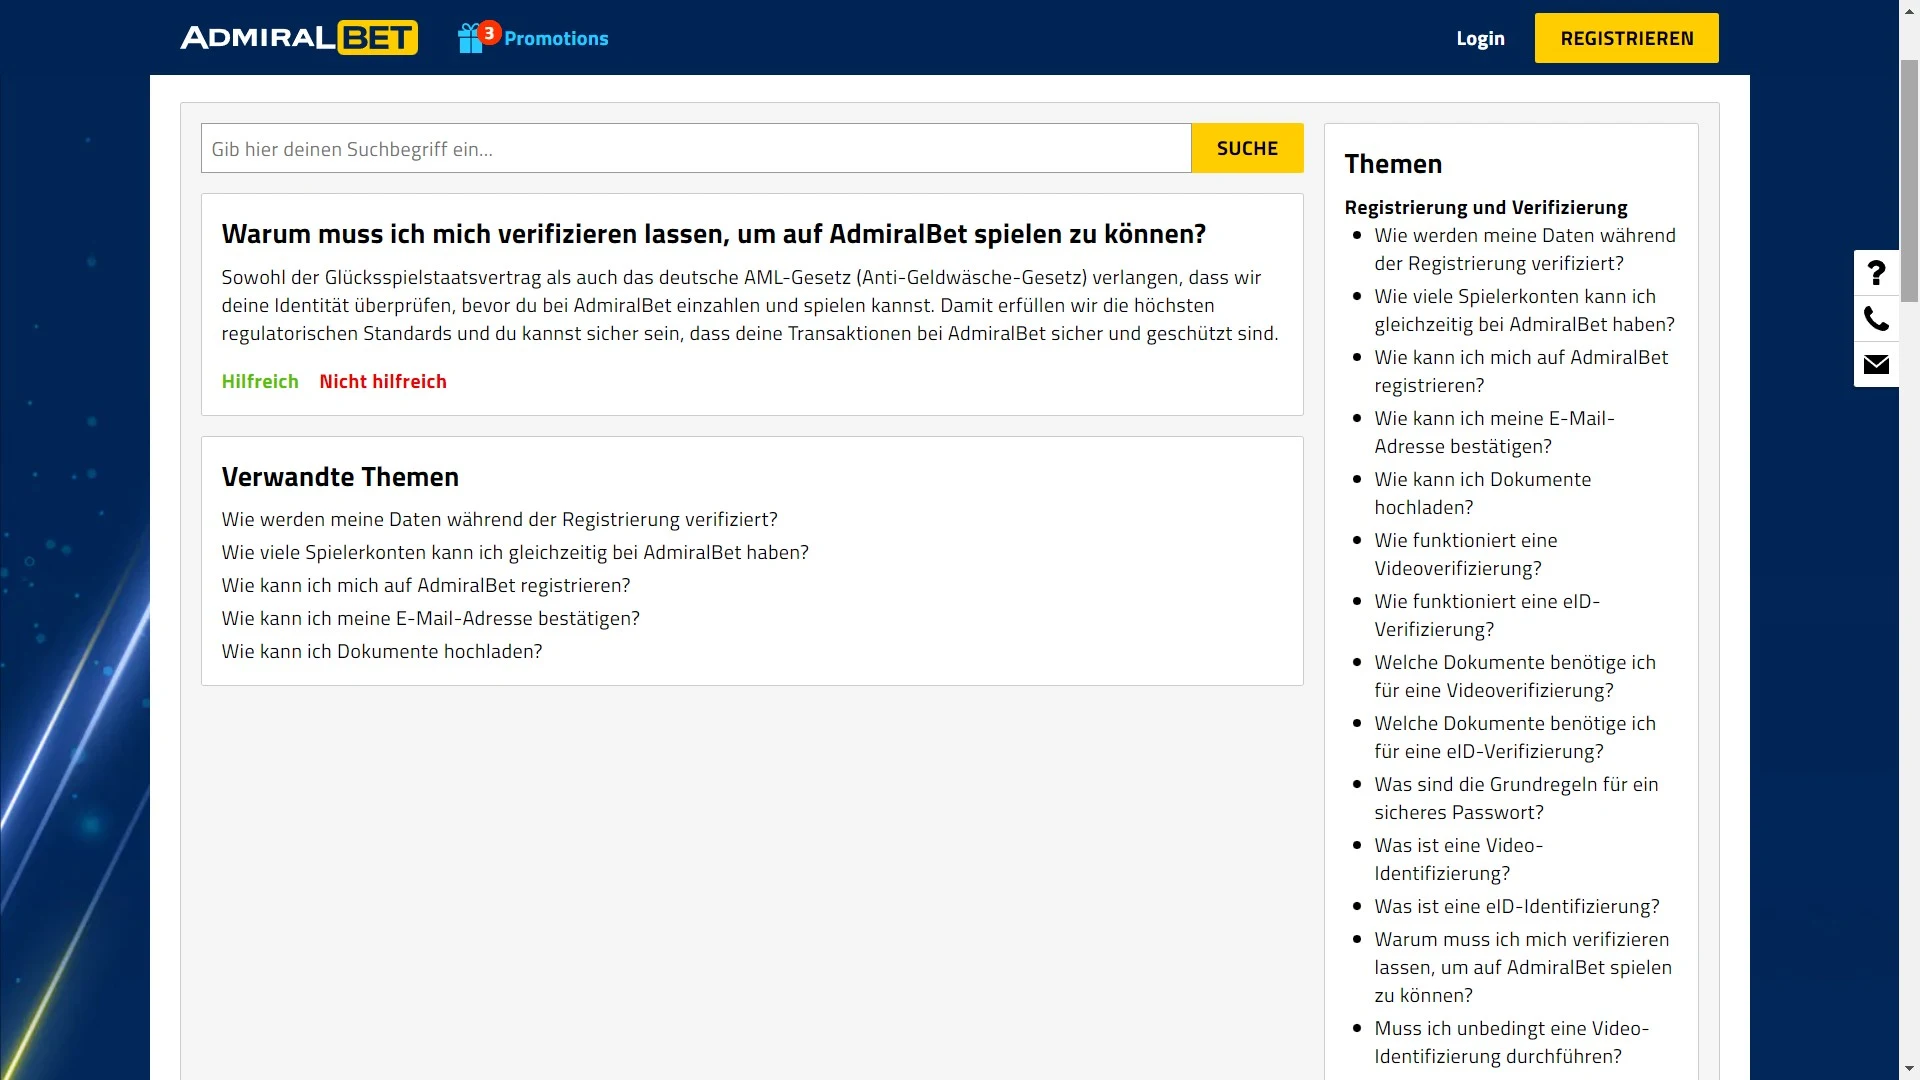
Task: Open sidebar link Was ist eine eID-Identifizierung
Action: tap(1516, 906)
